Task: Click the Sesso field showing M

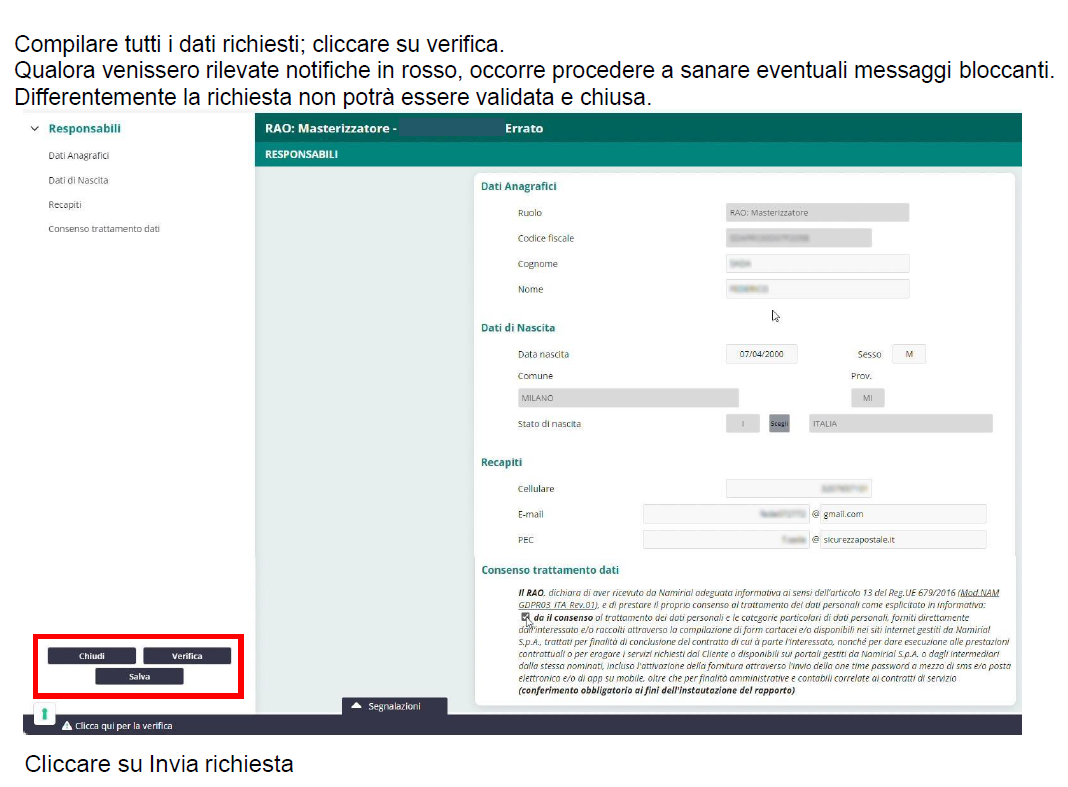Action: pos(909,354)
